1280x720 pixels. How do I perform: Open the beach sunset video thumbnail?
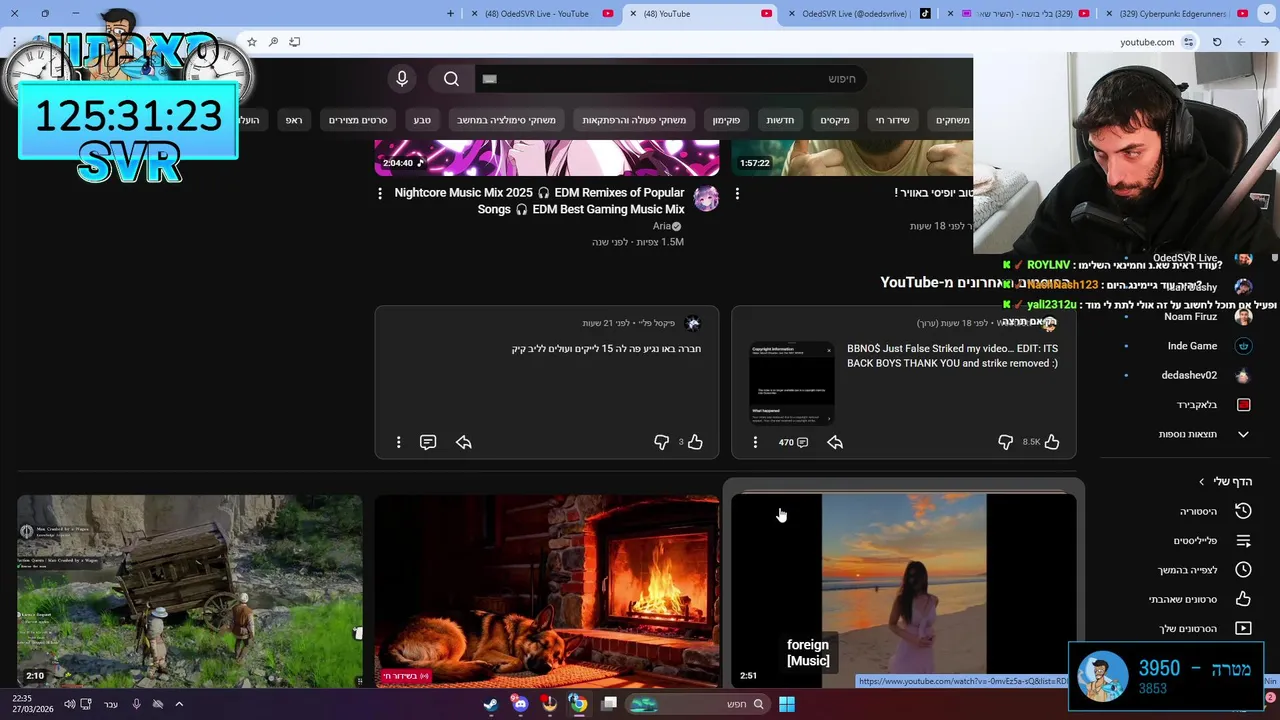[904, 590]
